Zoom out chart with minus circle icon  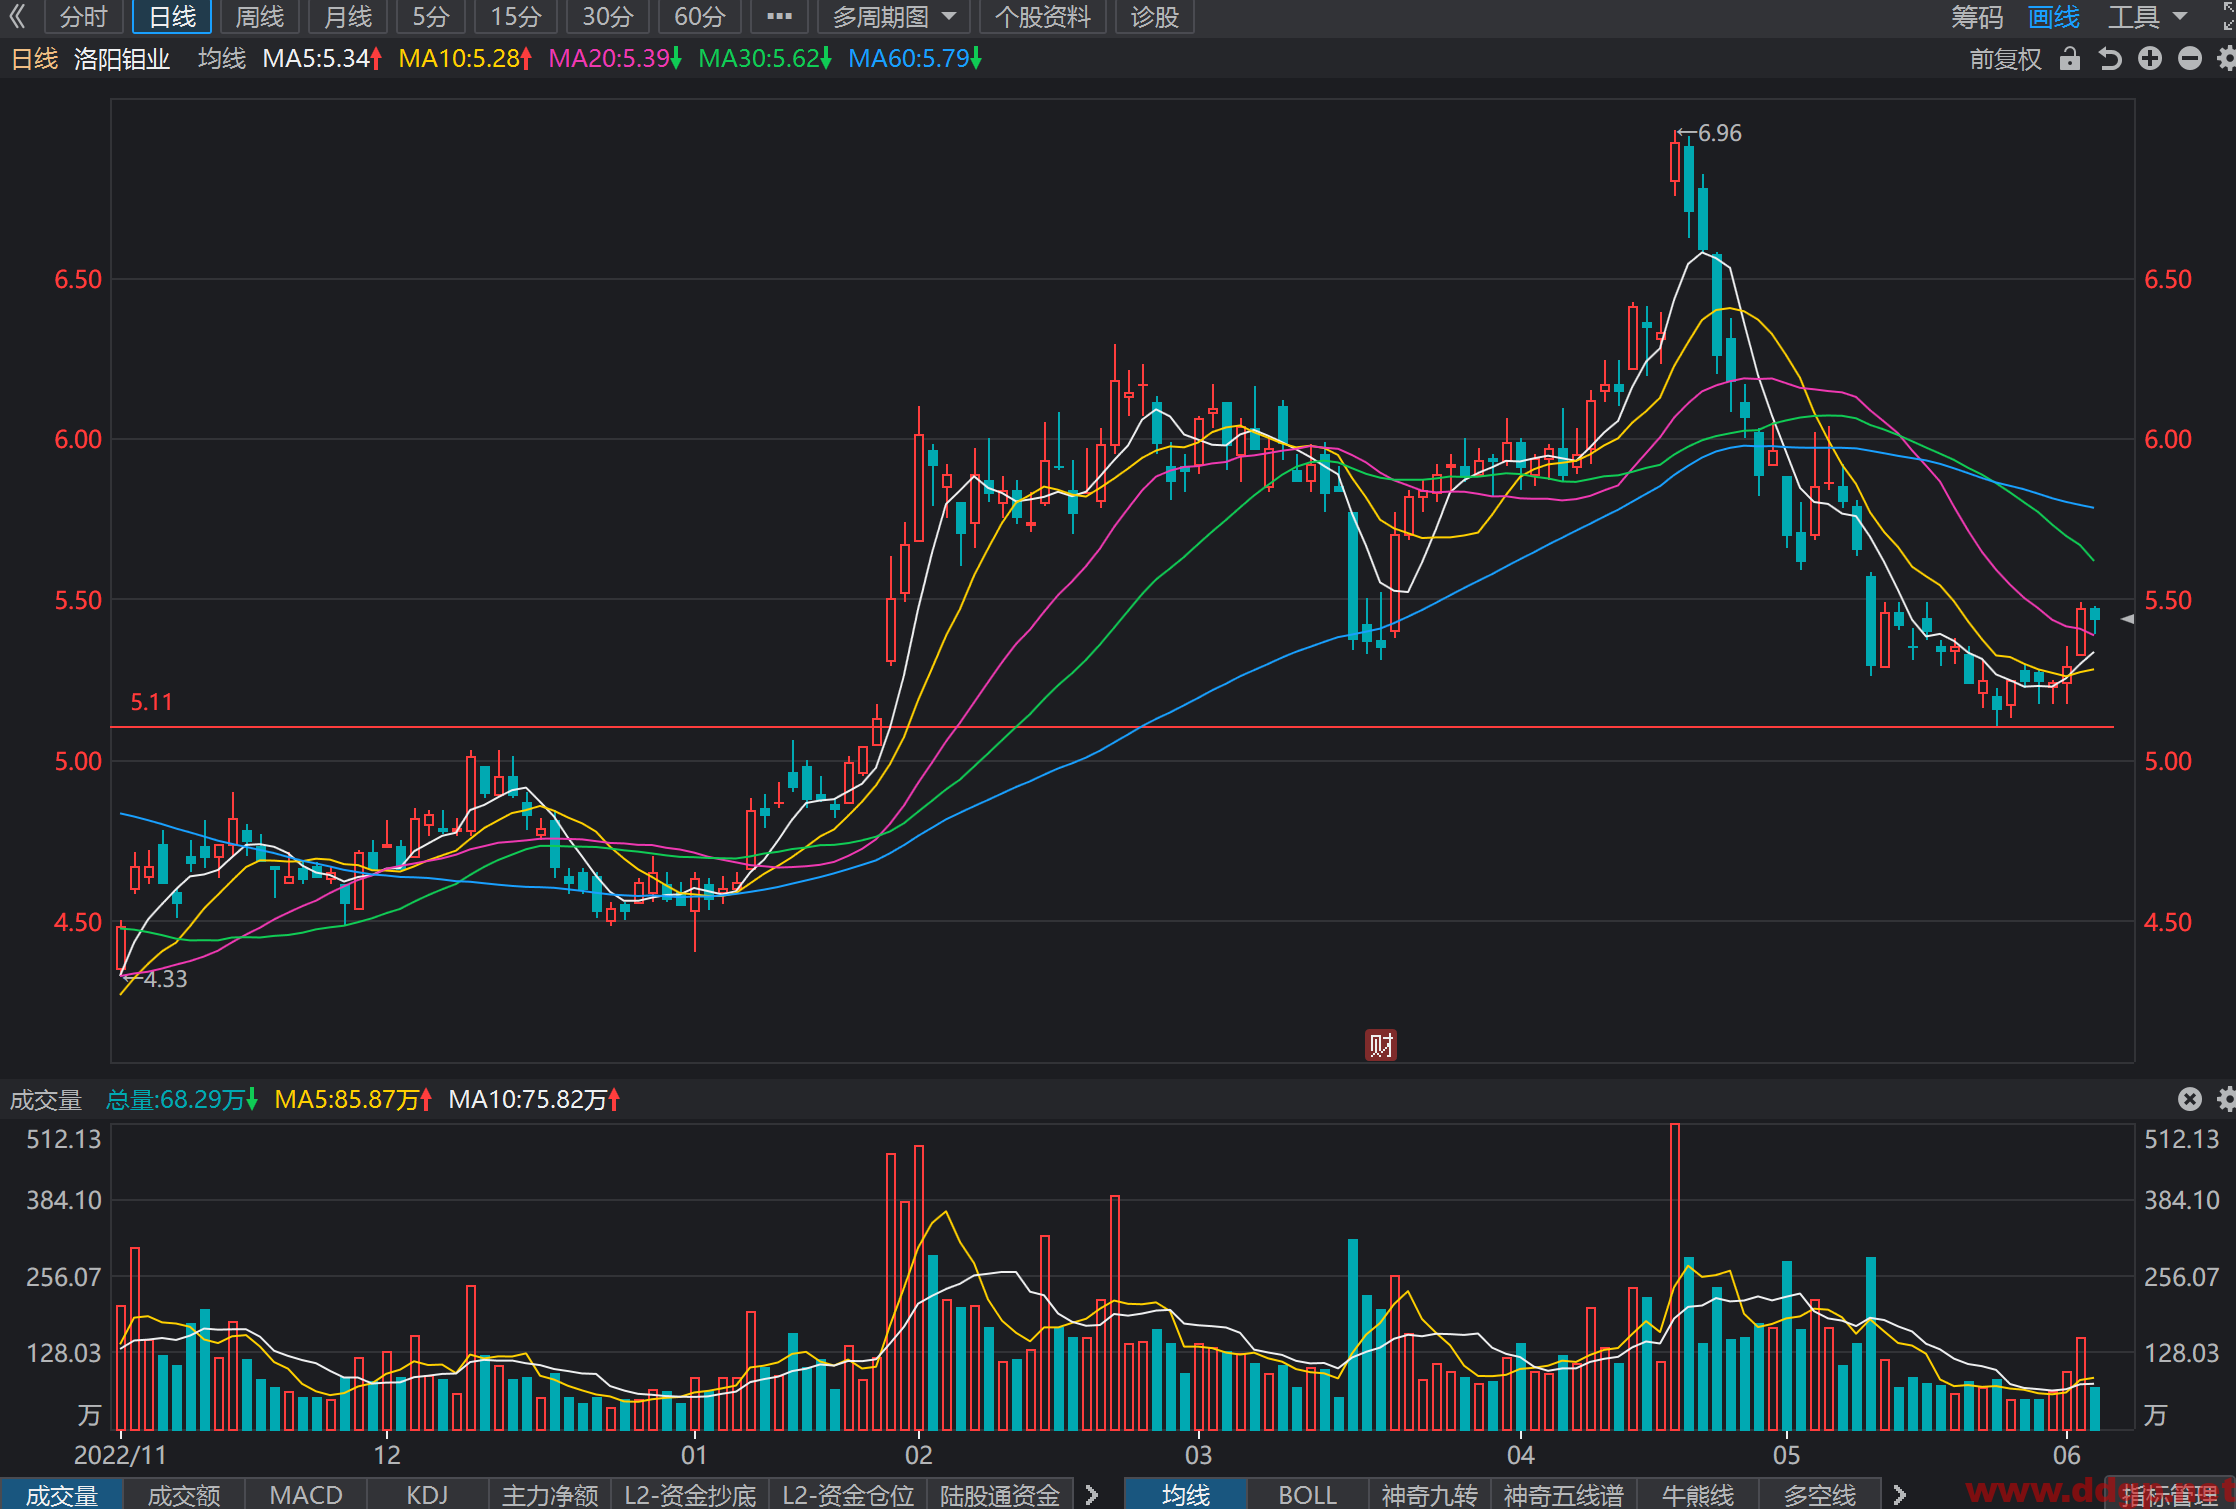2189,59
